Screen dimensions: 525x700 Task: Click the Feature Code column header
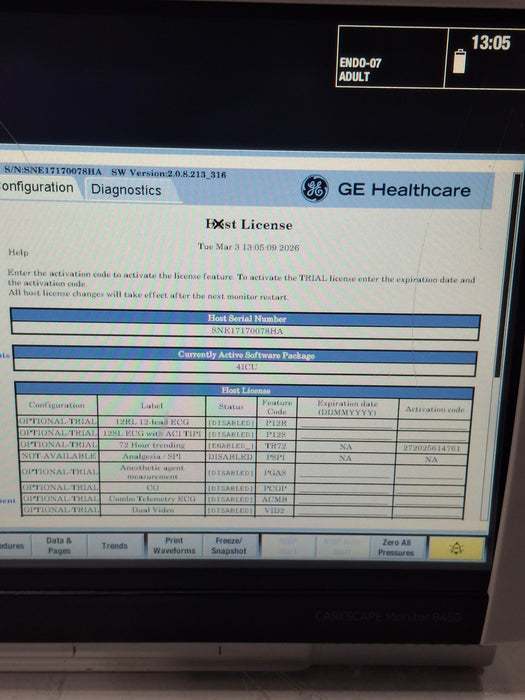click(277, 407)
